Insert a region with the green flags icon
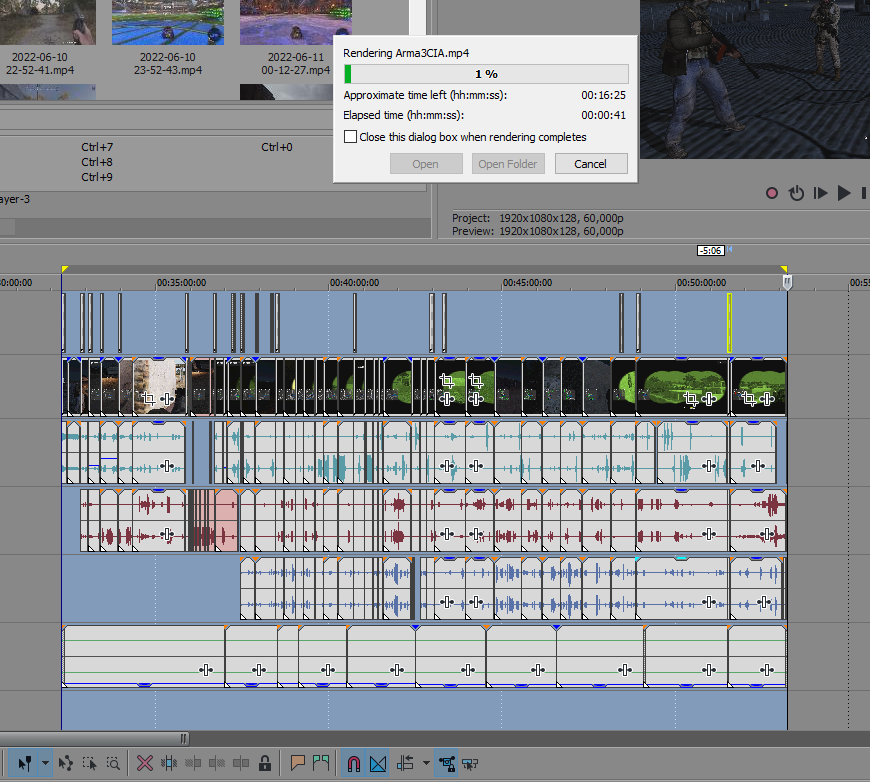The width and height of the screenshot is (870, 782). click(x=321, y=764)
